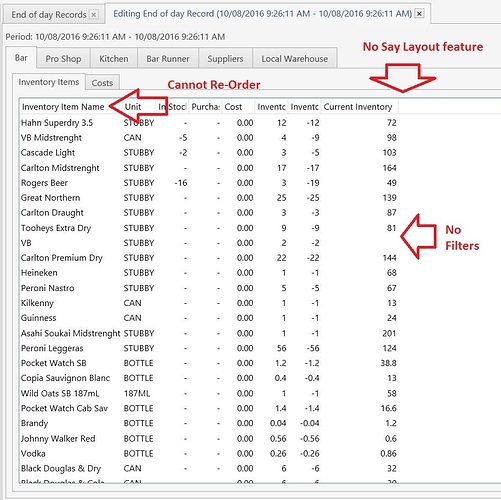Click the In Stock value -16

181,183
